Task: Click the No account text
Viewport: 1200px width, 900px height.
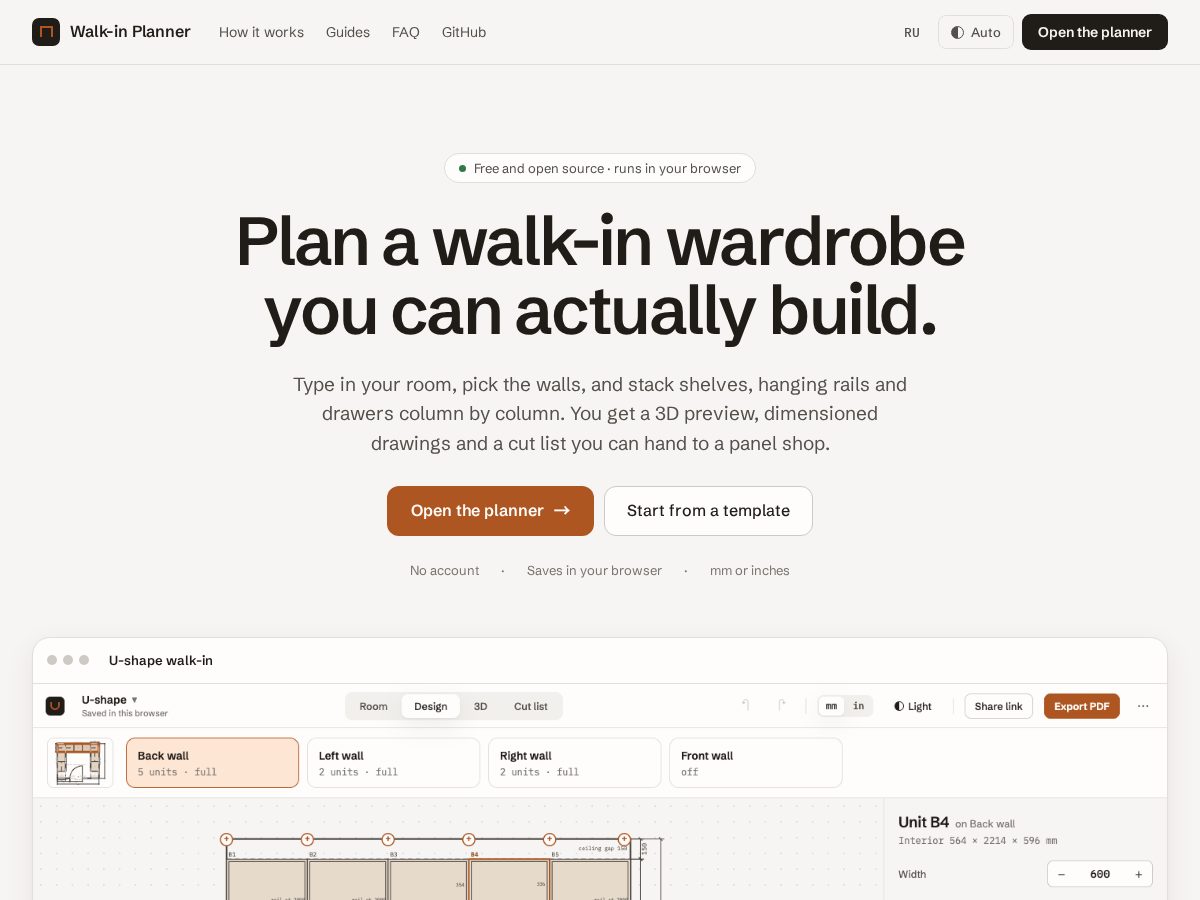Action: click(x=444, y=571)
